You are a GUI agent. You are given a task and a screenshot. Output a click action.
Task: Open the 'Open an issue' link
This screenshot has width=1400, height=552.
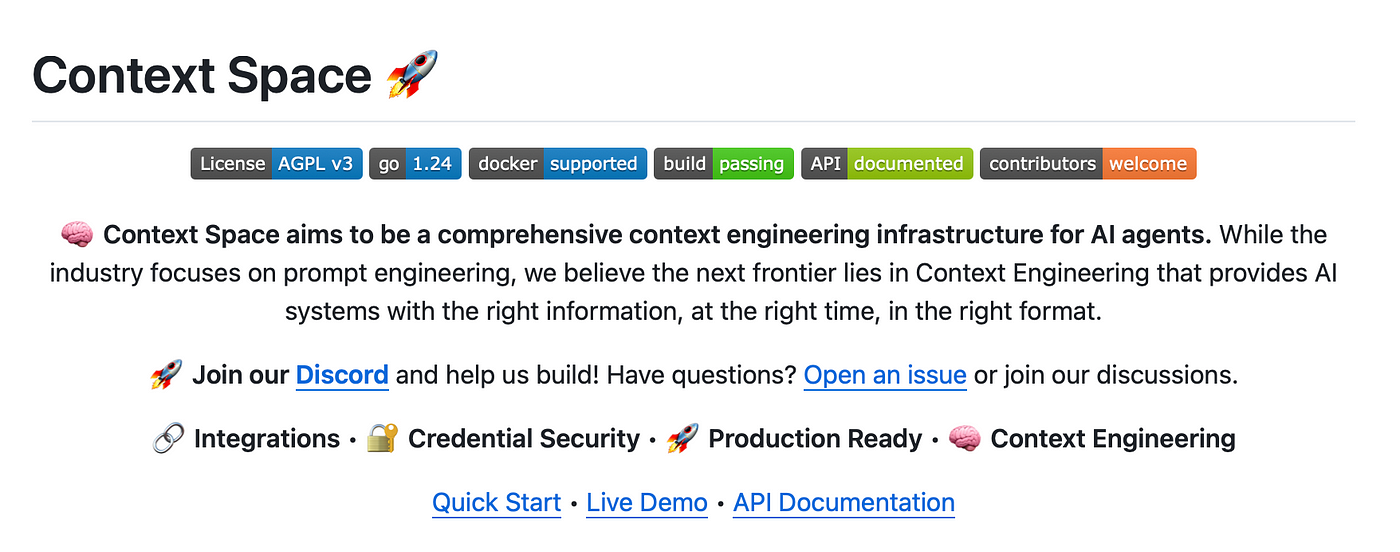pyautogui.click(x=885, y=376)
